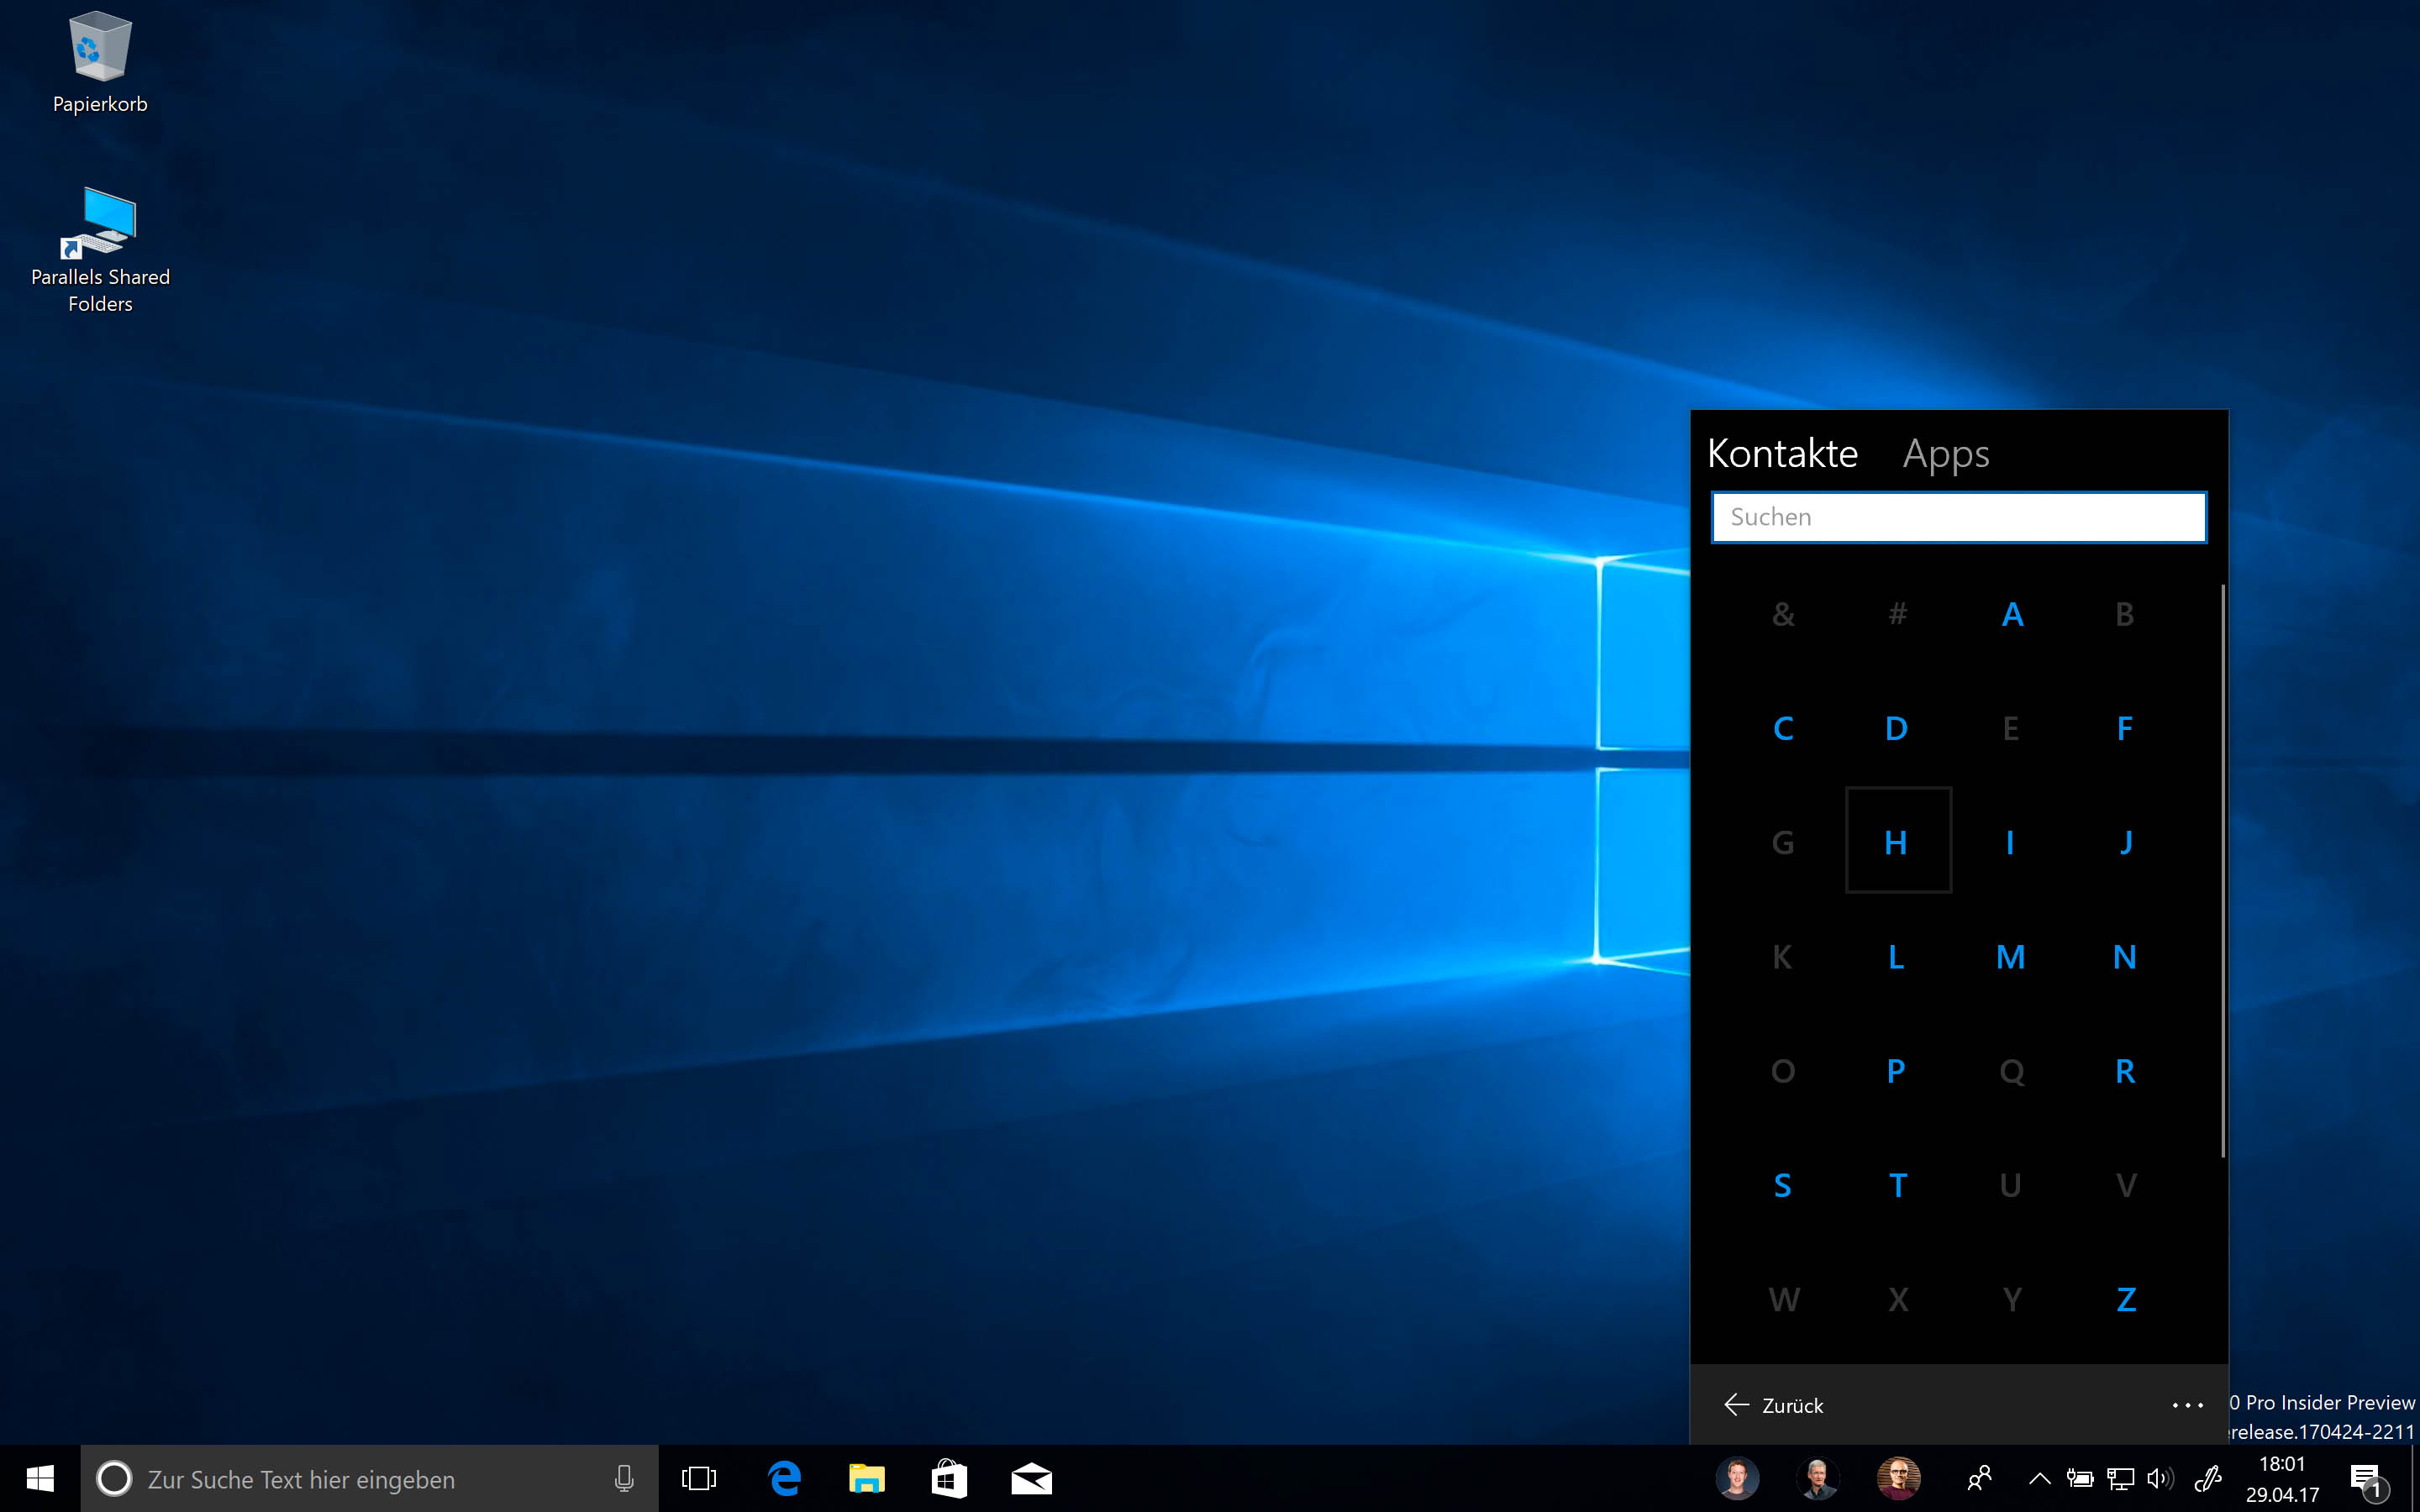Image resolution: width=2420 pixels, height=1512 pixels.
Task: Open Action Center notifications icon
Action: pos(2368,1481)
